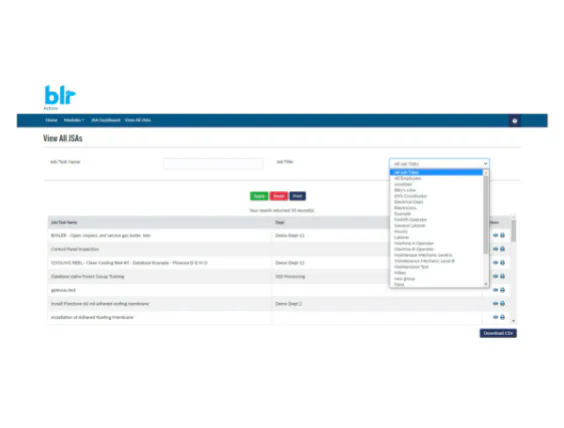Screen dimensions: 564x428
Task: Pick Electricians from the list
Action: (405, 208)
